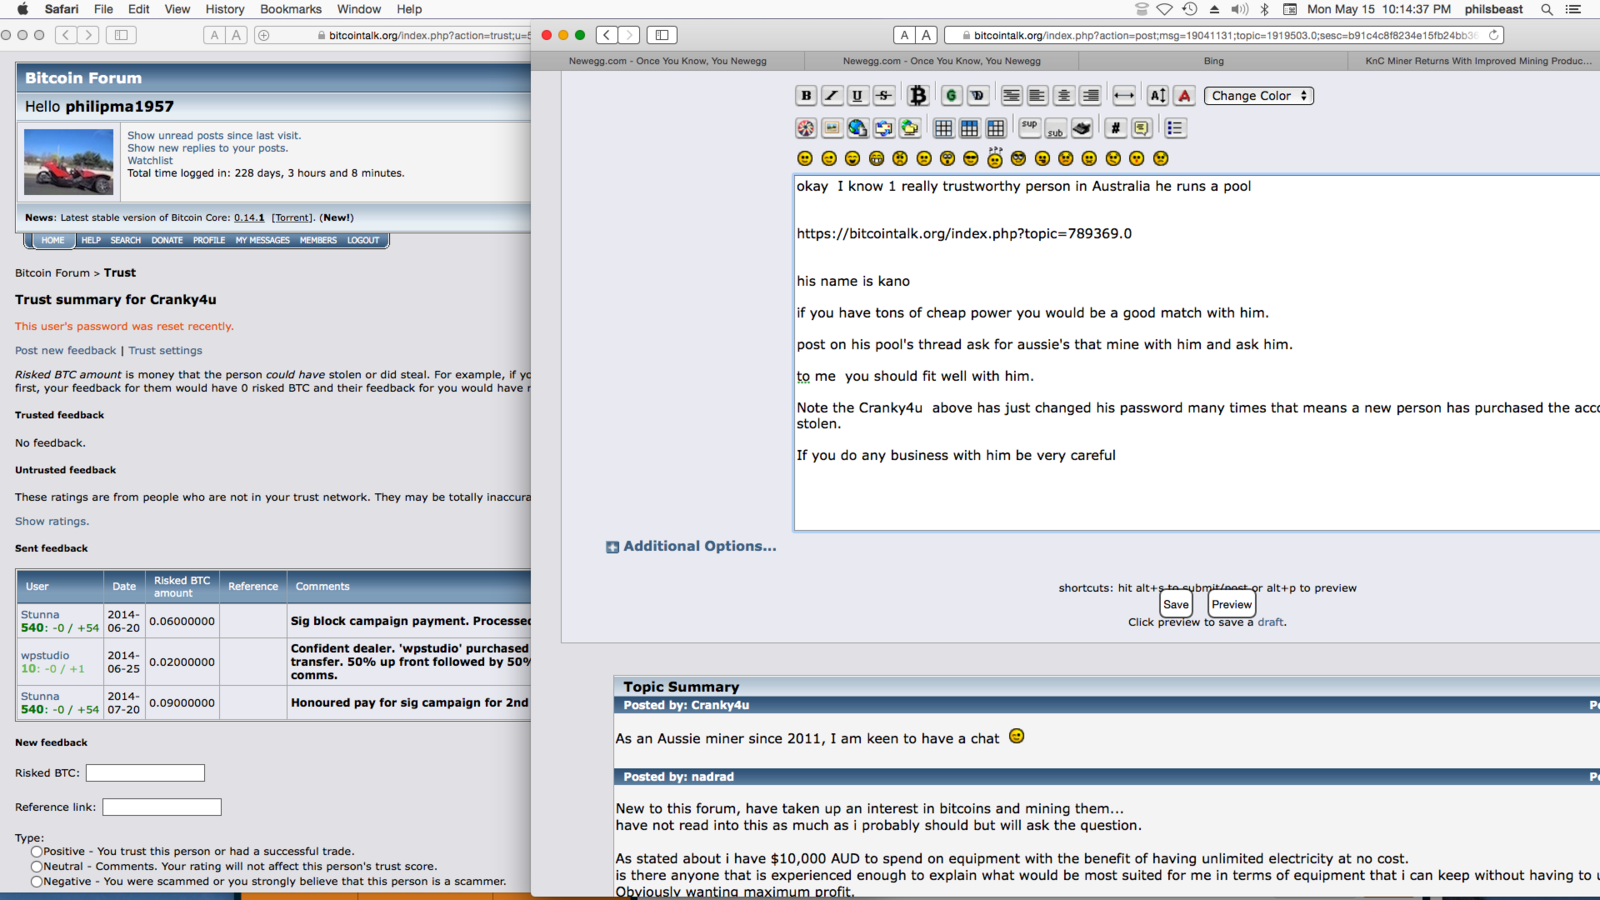
Task: Select Positive feedback type
Action: (x=36, y=852)
